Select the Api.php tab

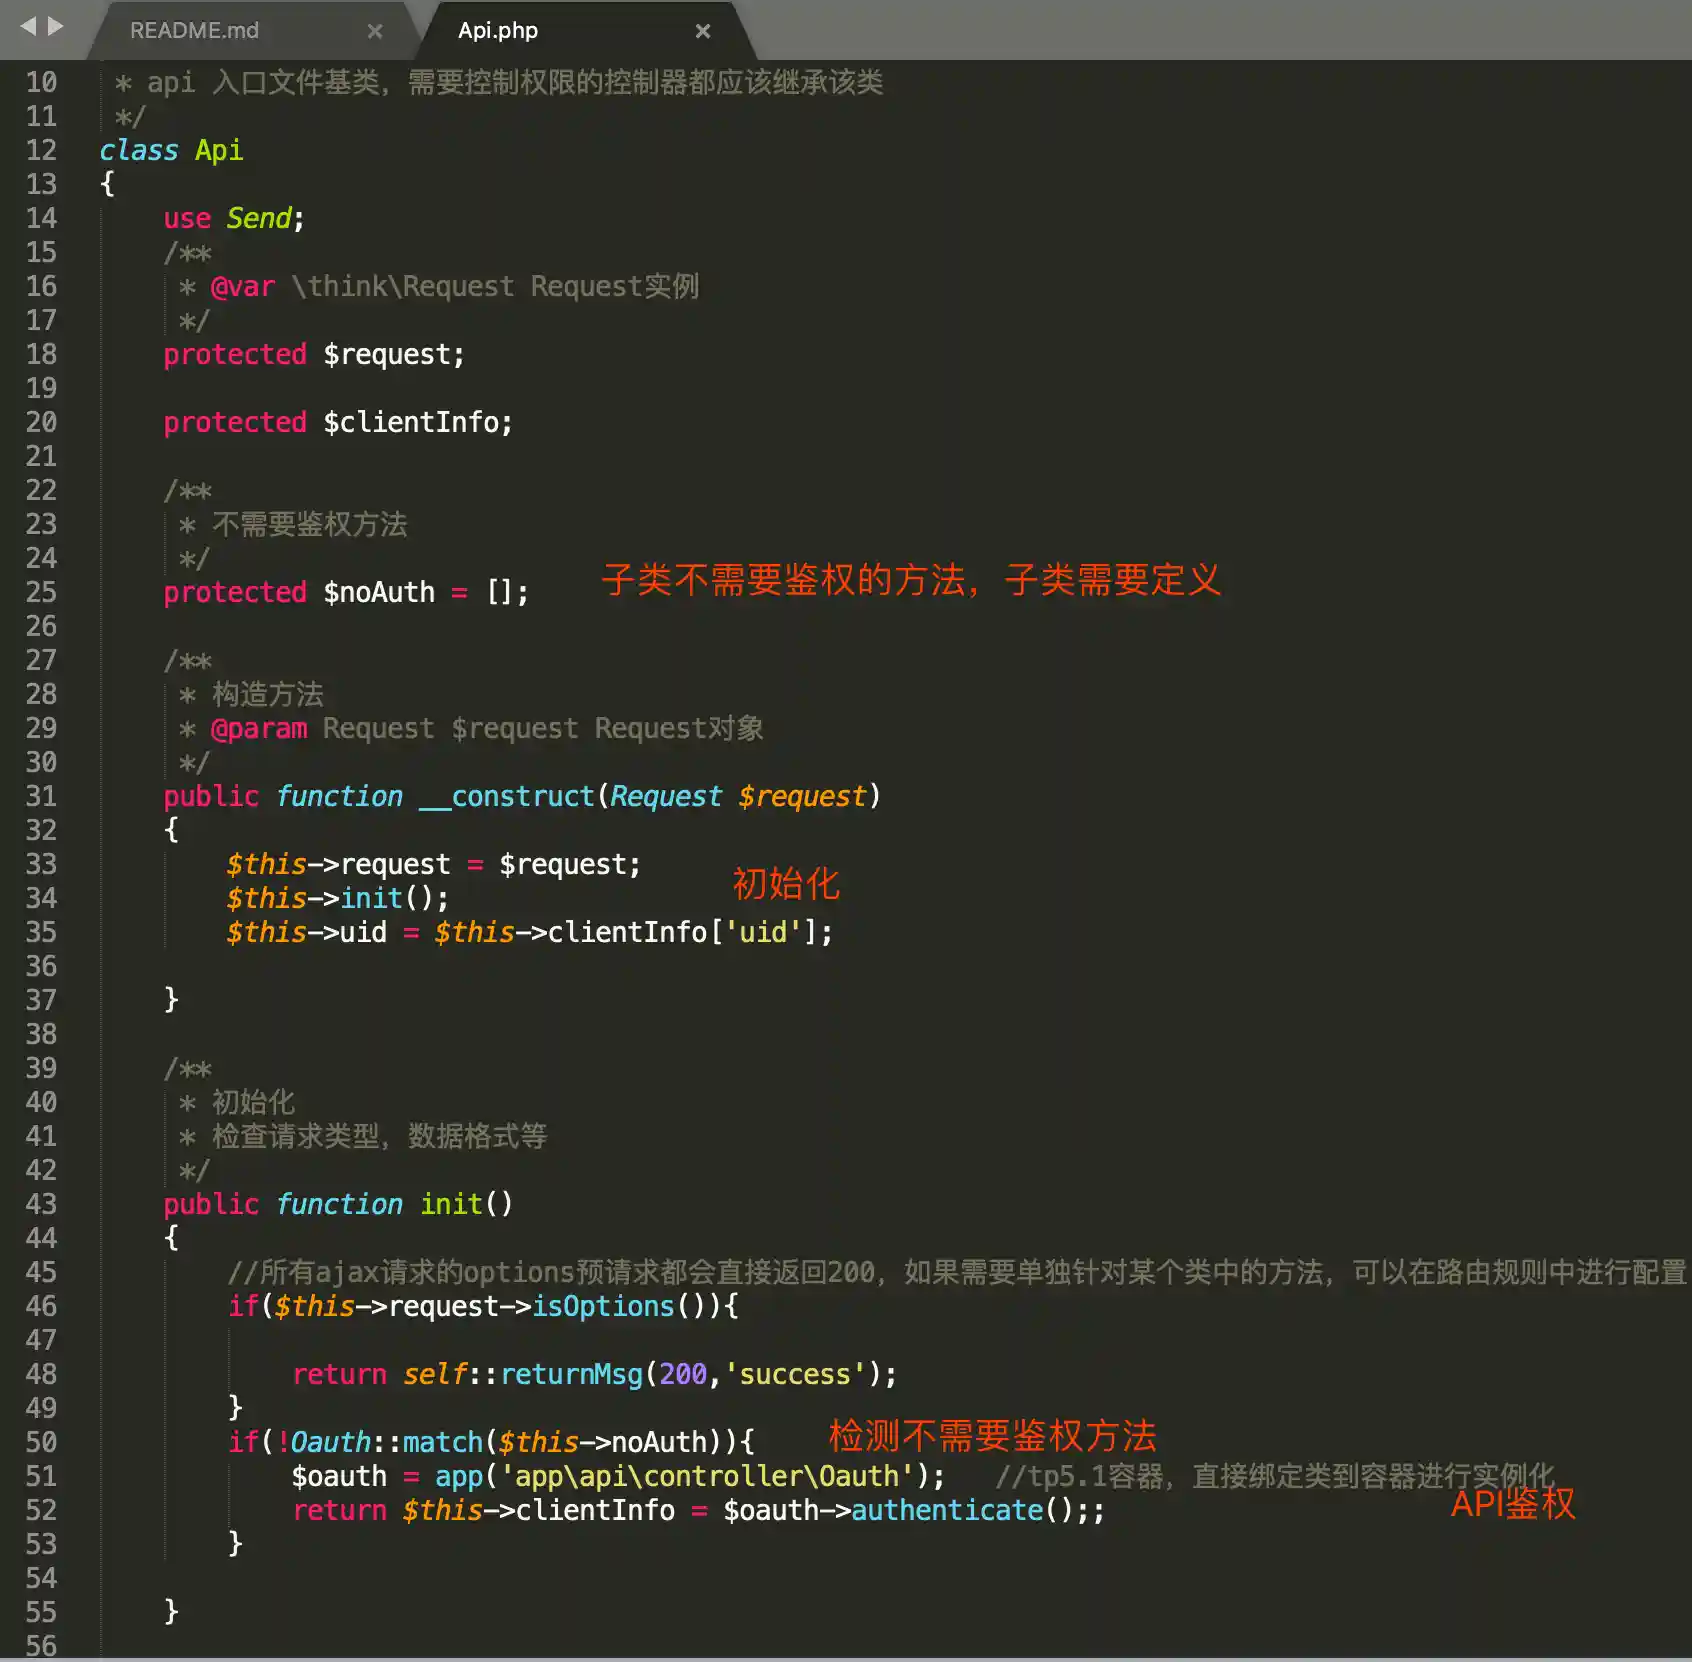497,31
